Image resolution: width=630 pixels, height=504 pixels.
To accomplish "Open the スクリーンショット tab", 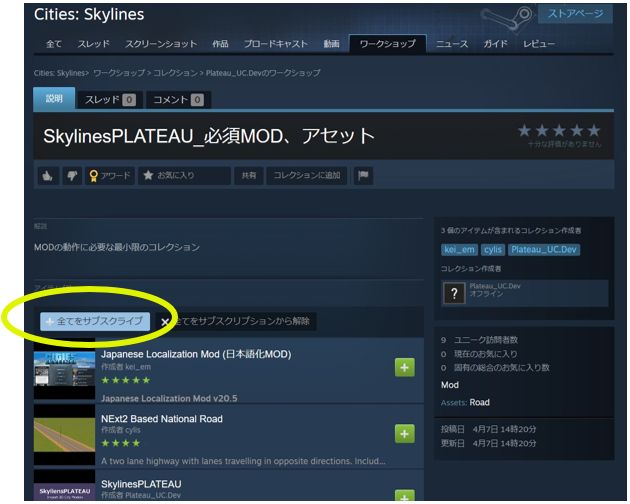I will [x=161, y=44].
